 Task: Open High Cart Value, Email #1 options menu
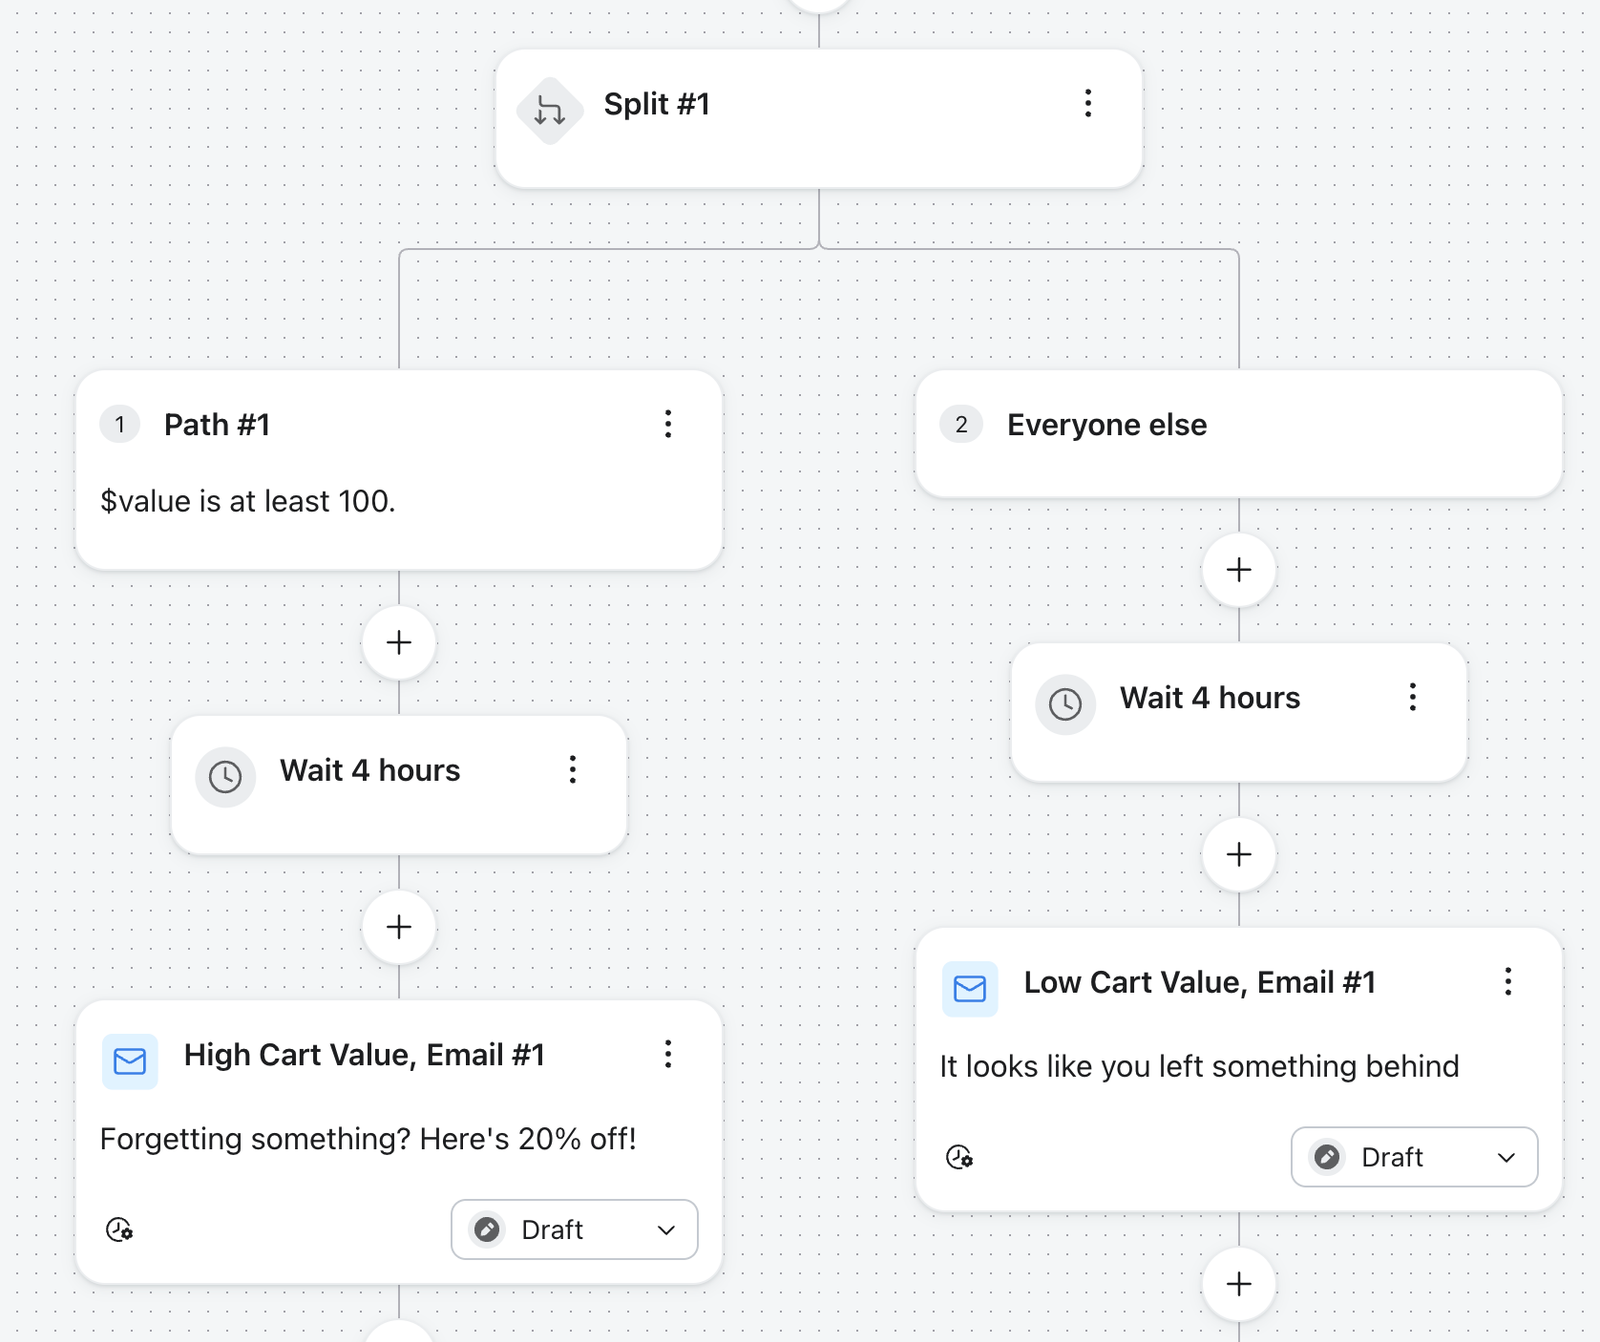tap(668, 1053)
